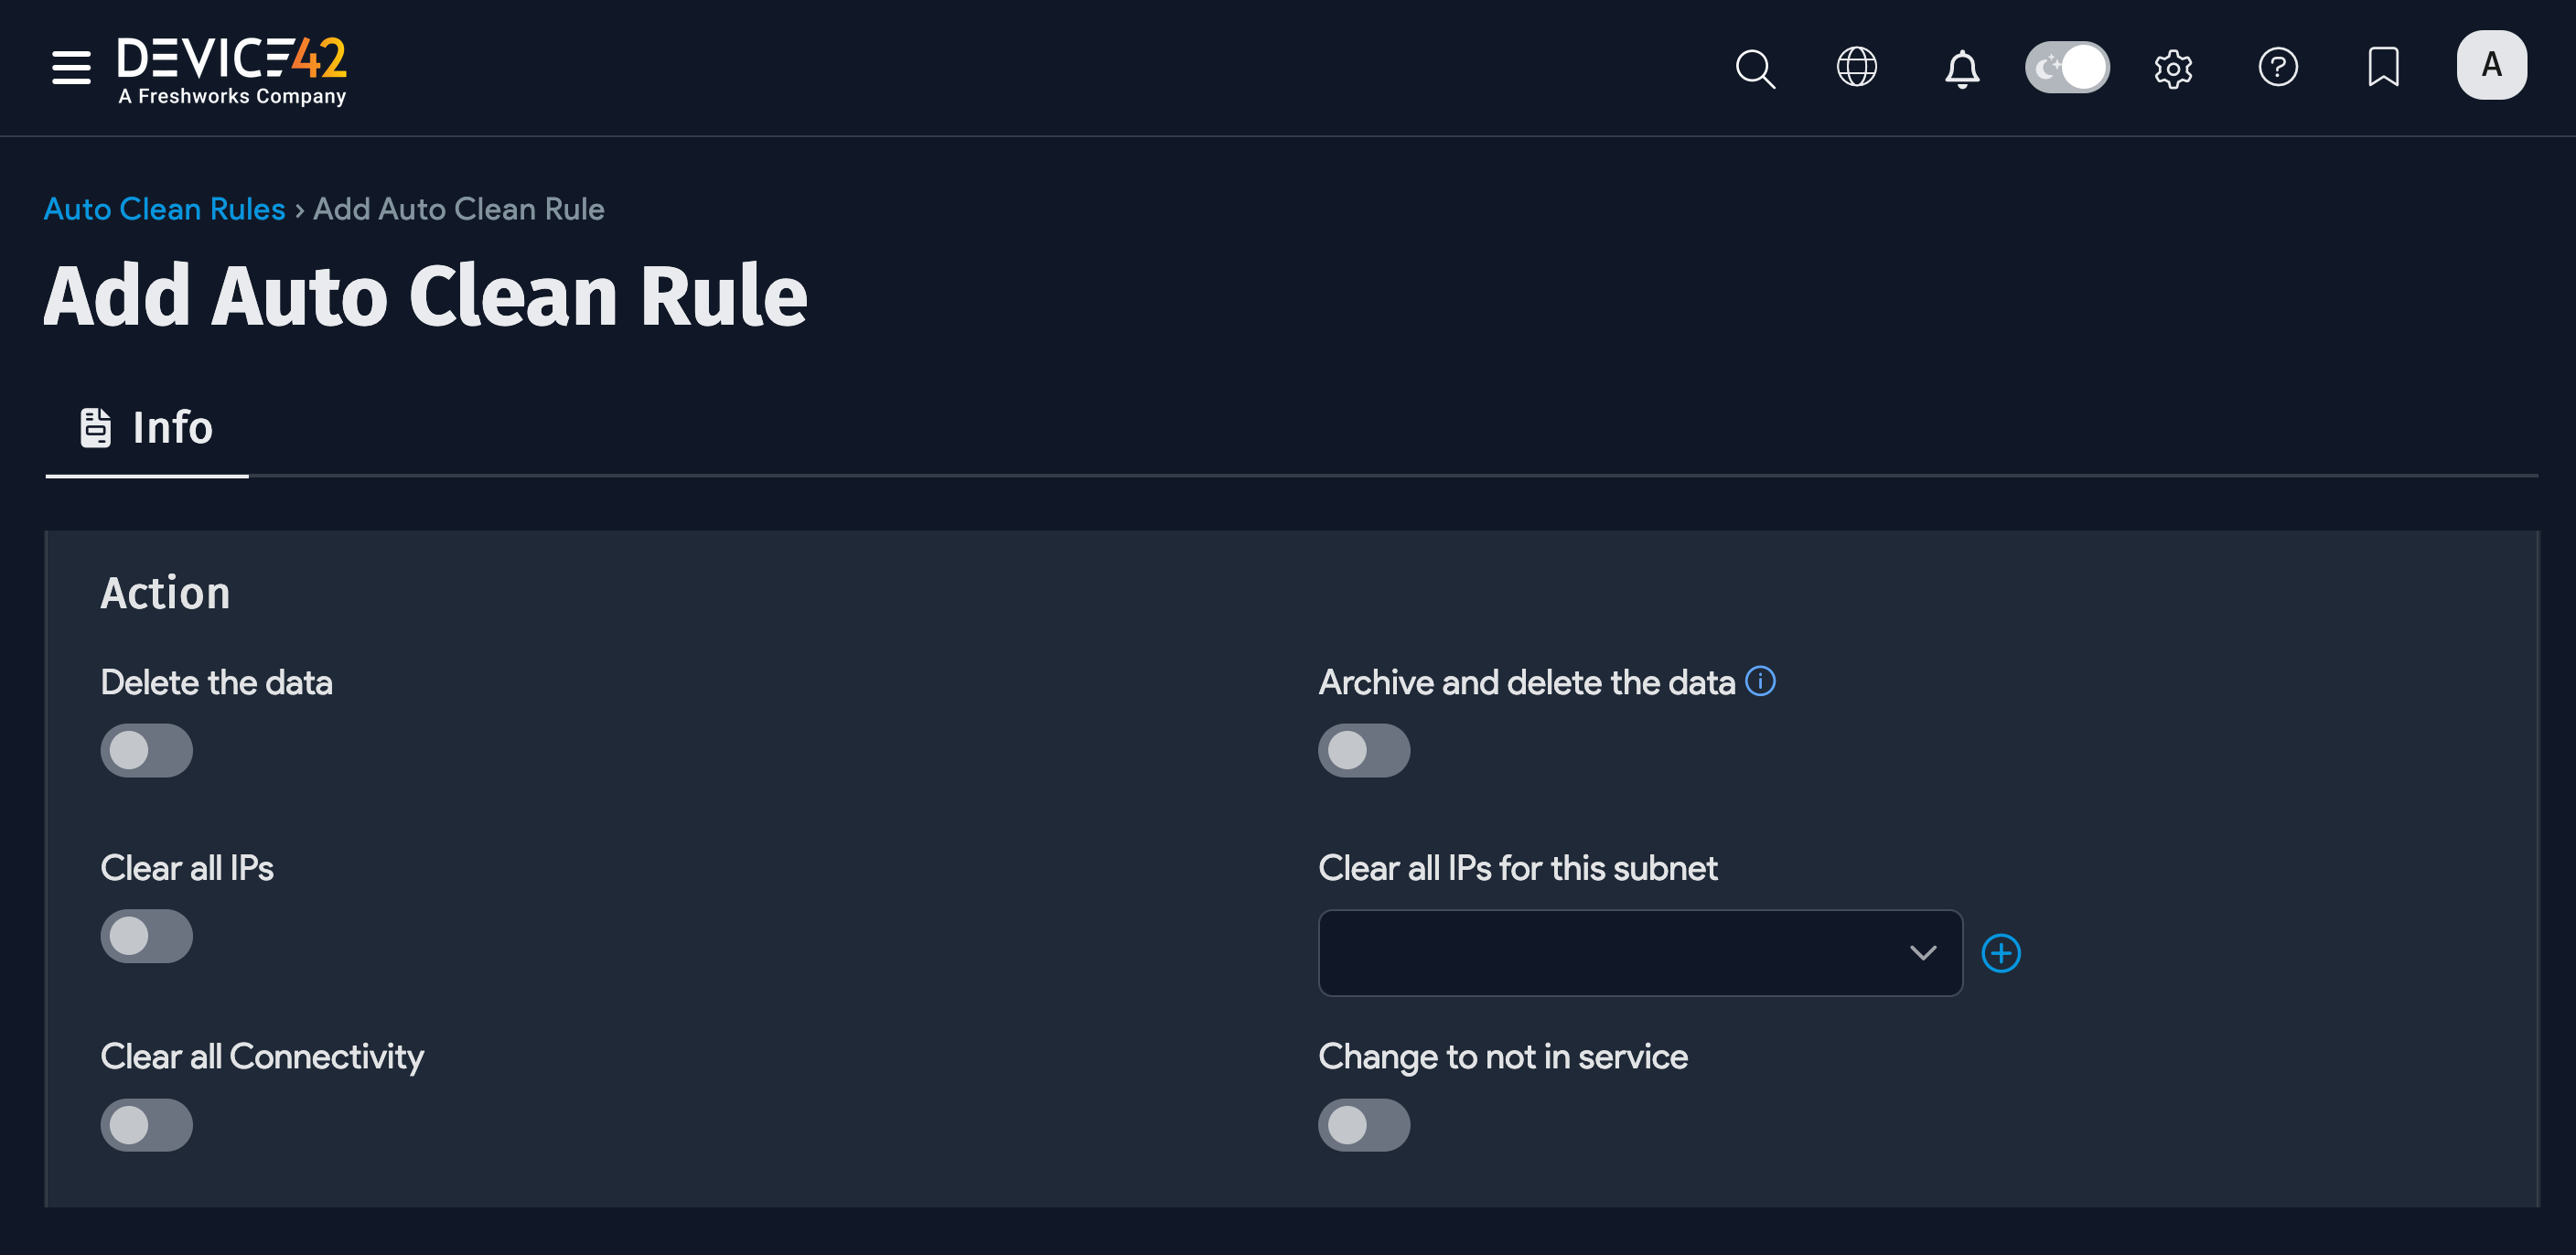Open the settings gear

click(x=2173, y=68)
